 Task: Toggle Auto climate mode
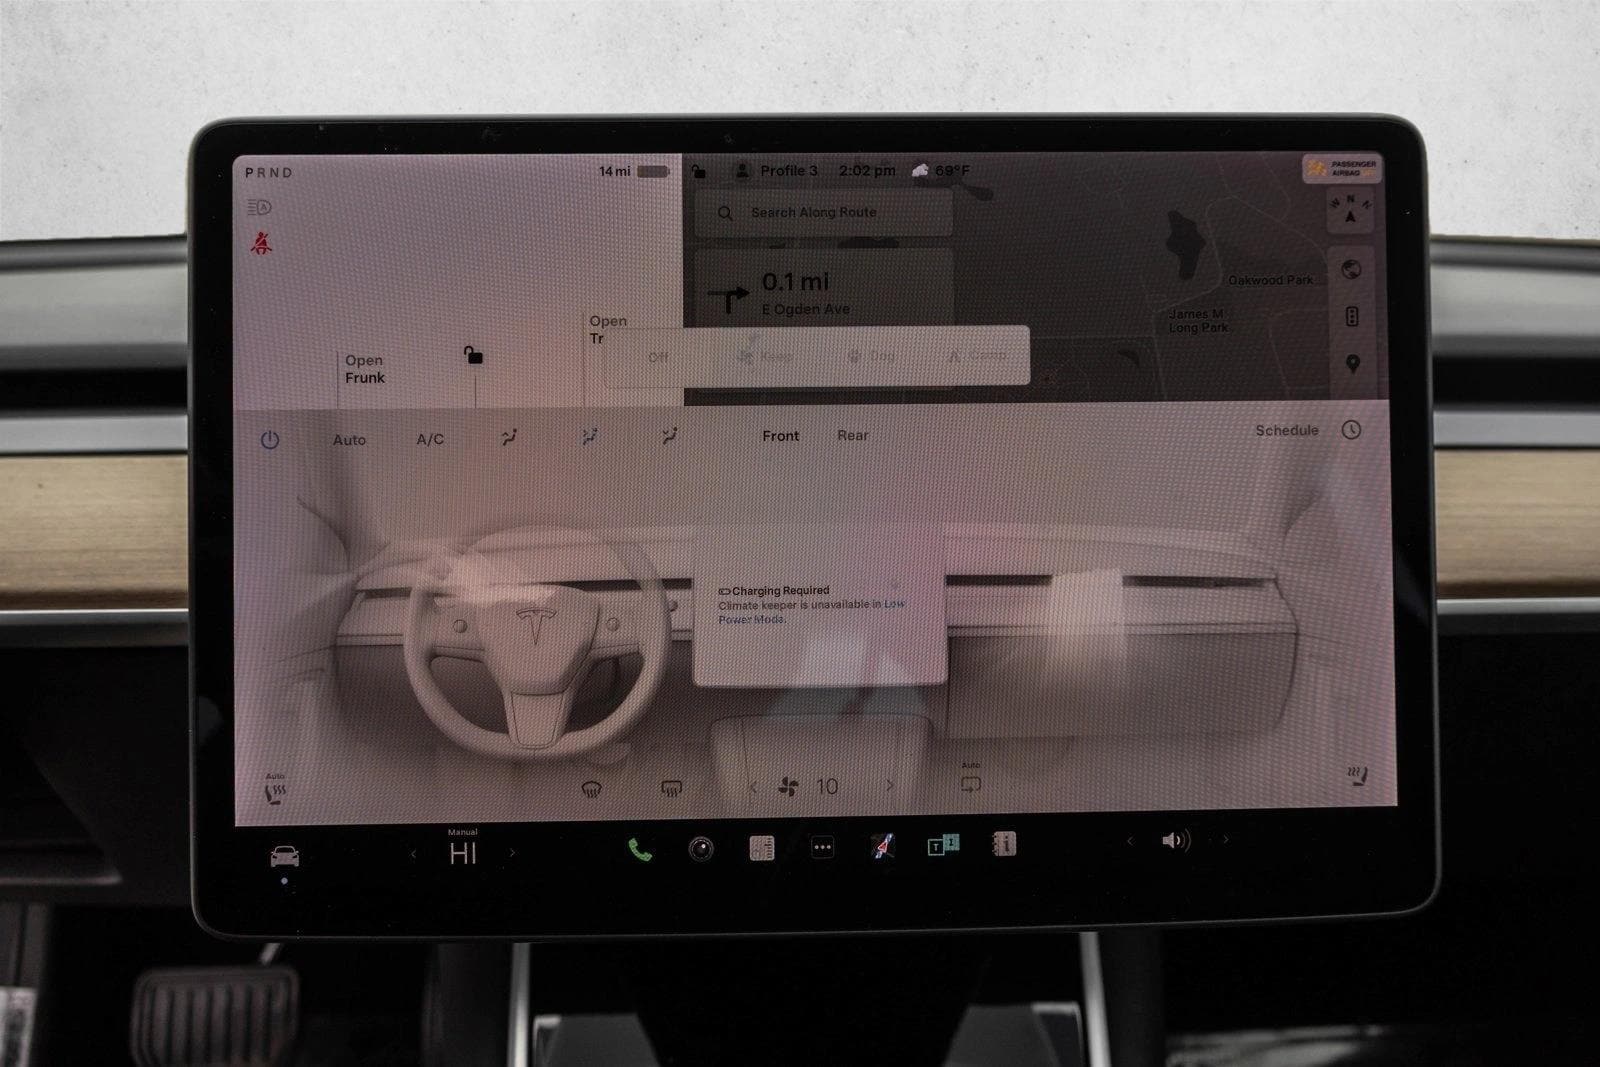(x=349, y=440)
